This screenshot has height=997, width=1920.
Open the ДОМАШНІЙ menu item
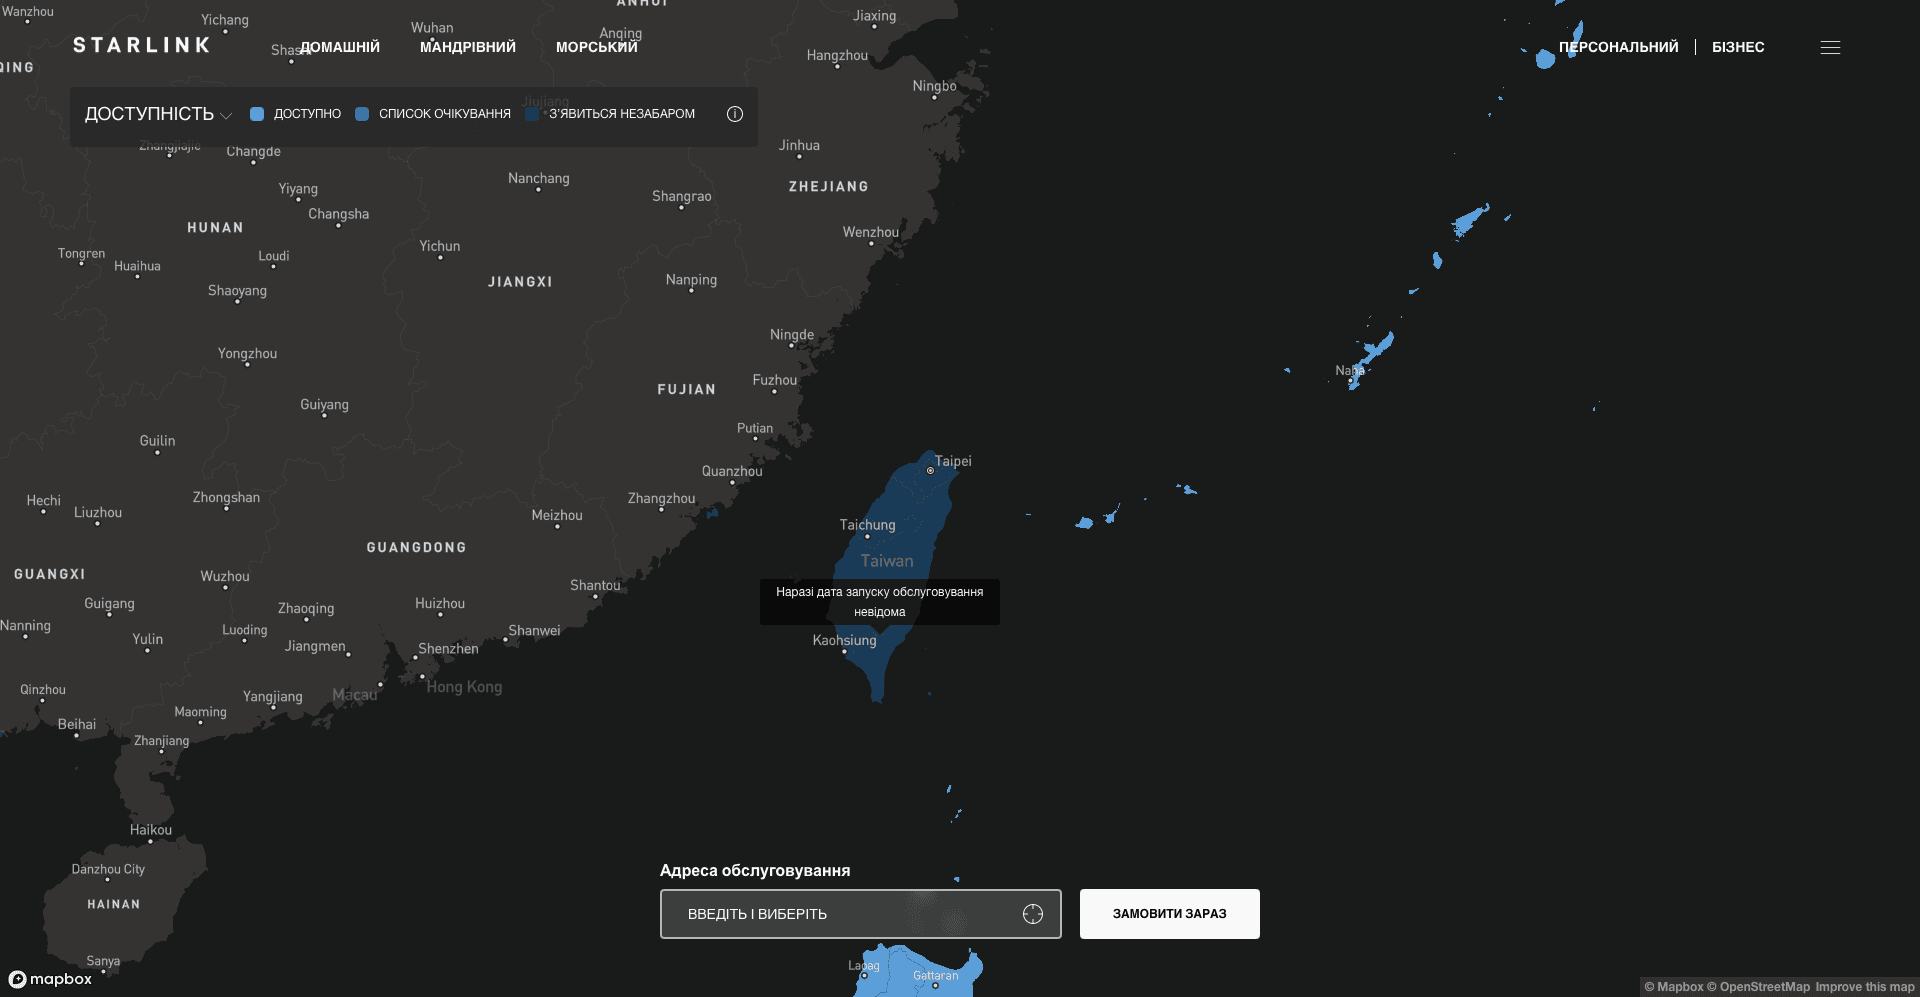tap(340, 47)
